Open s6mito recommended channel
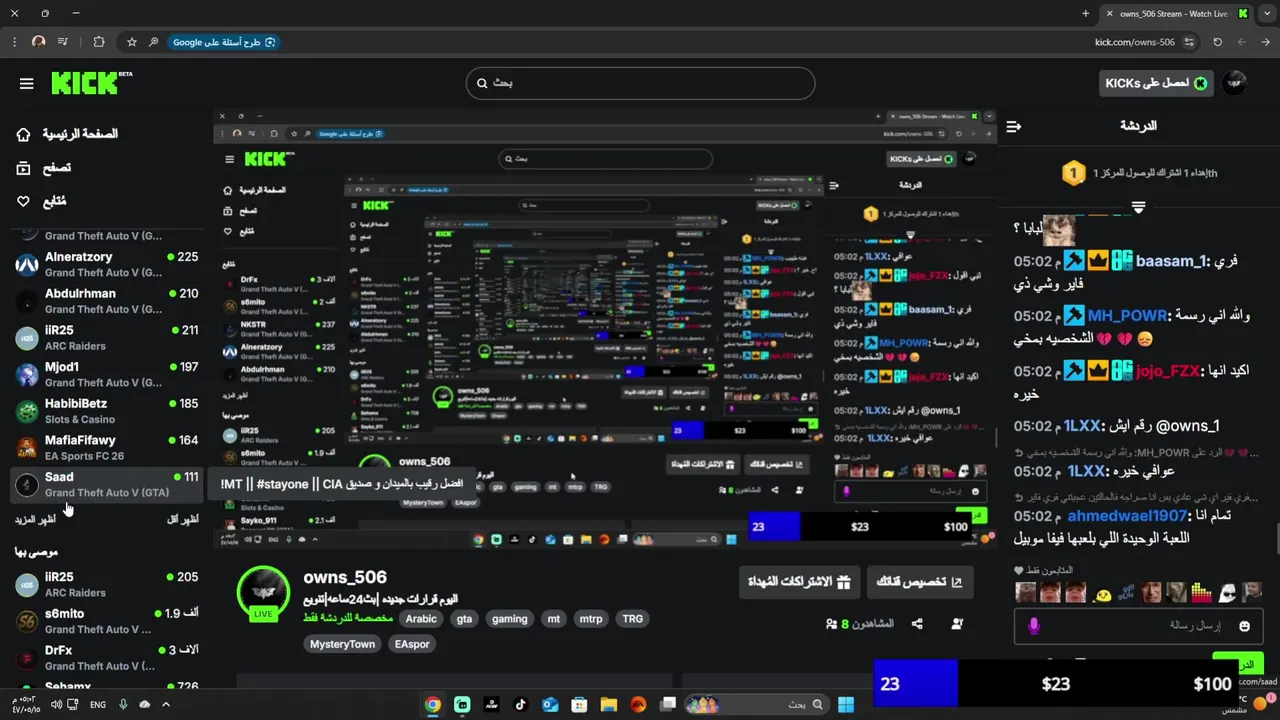The width and height of the screenshot is (1280, 720). point(107,621)
